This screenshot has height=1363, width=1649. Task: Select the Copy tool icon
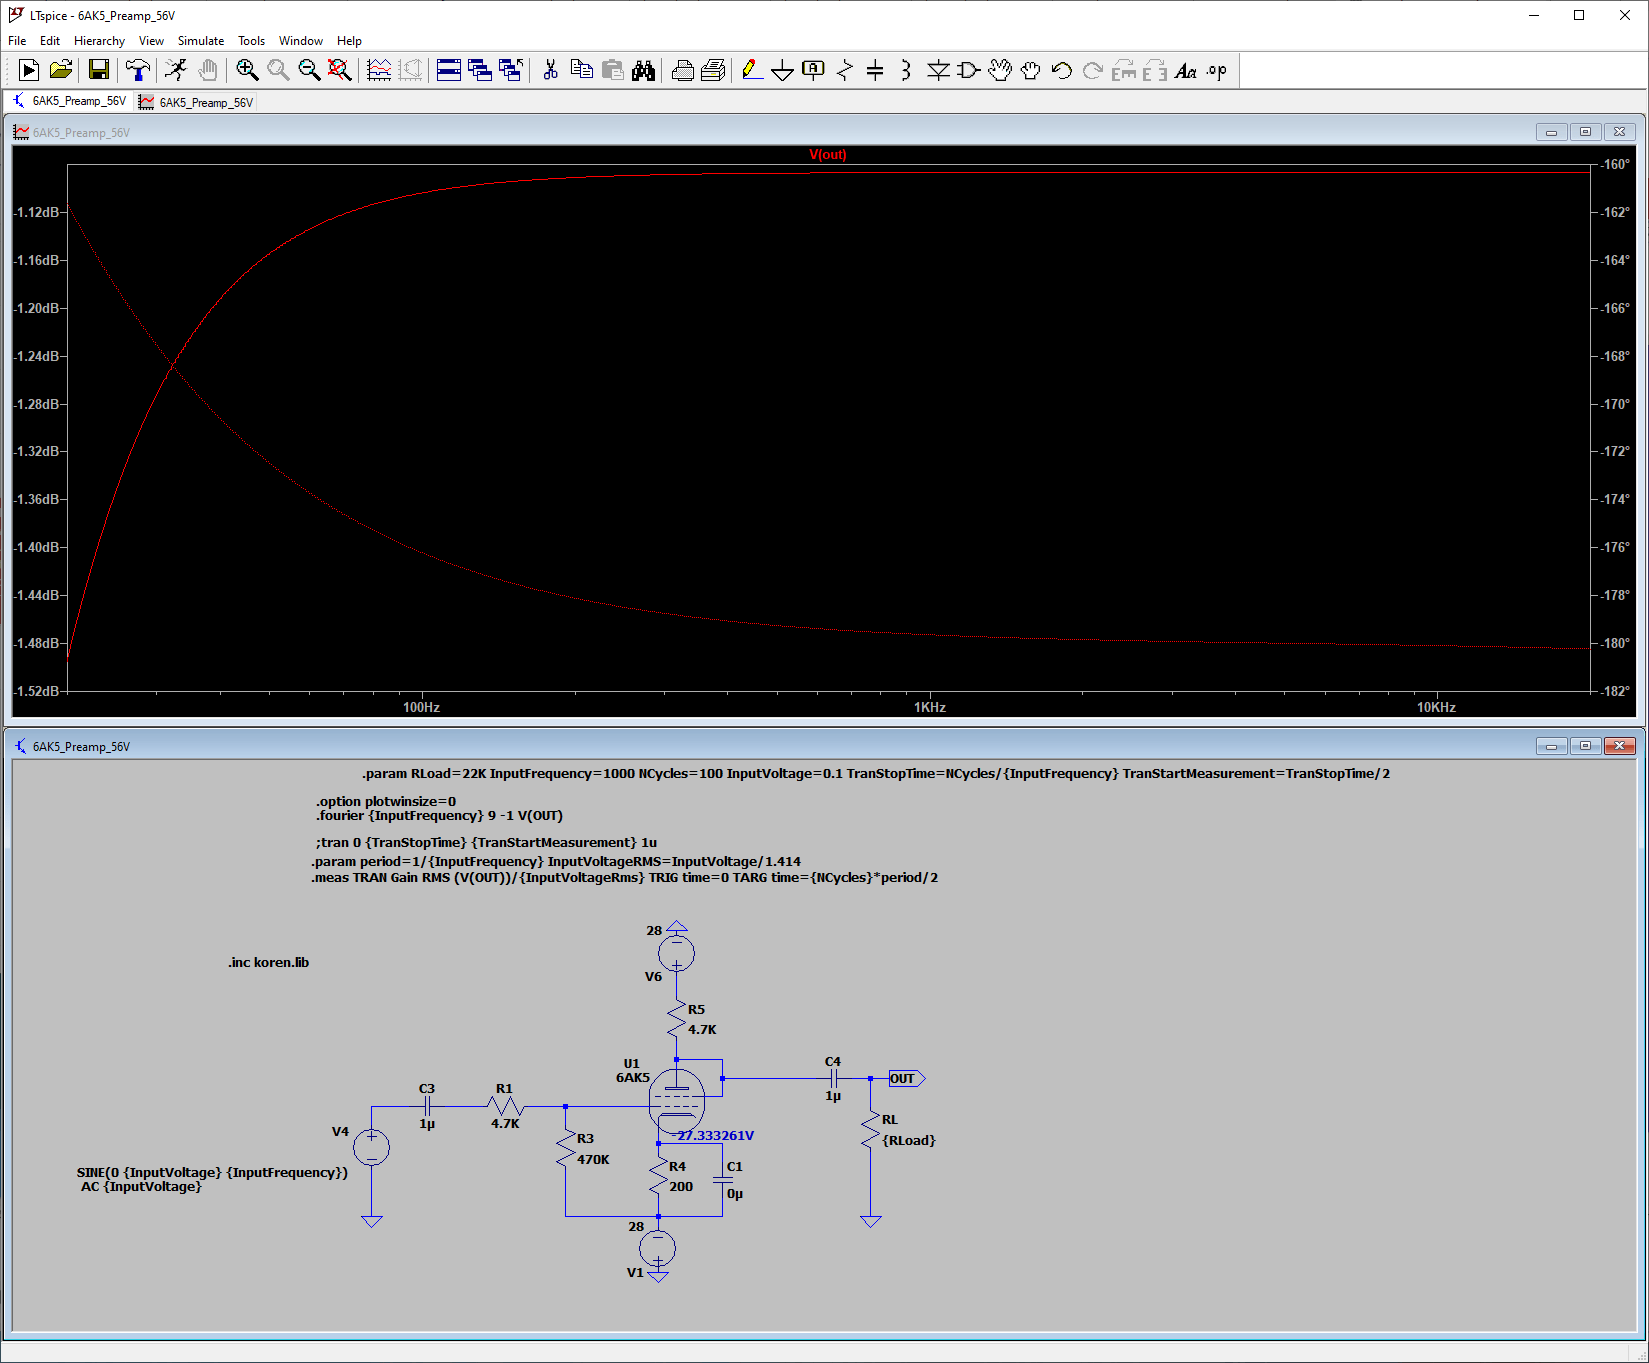(x=581, y=70)
